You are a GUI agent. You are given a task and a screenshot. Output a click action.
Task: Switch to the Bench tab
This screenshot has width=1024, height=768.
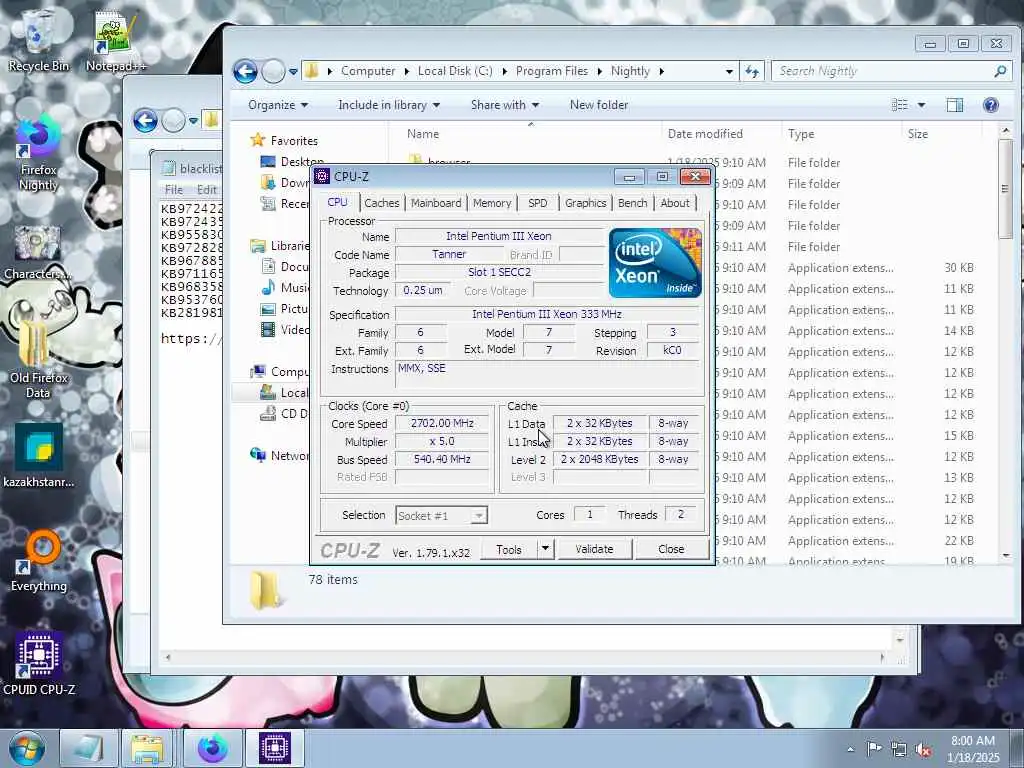632,203
